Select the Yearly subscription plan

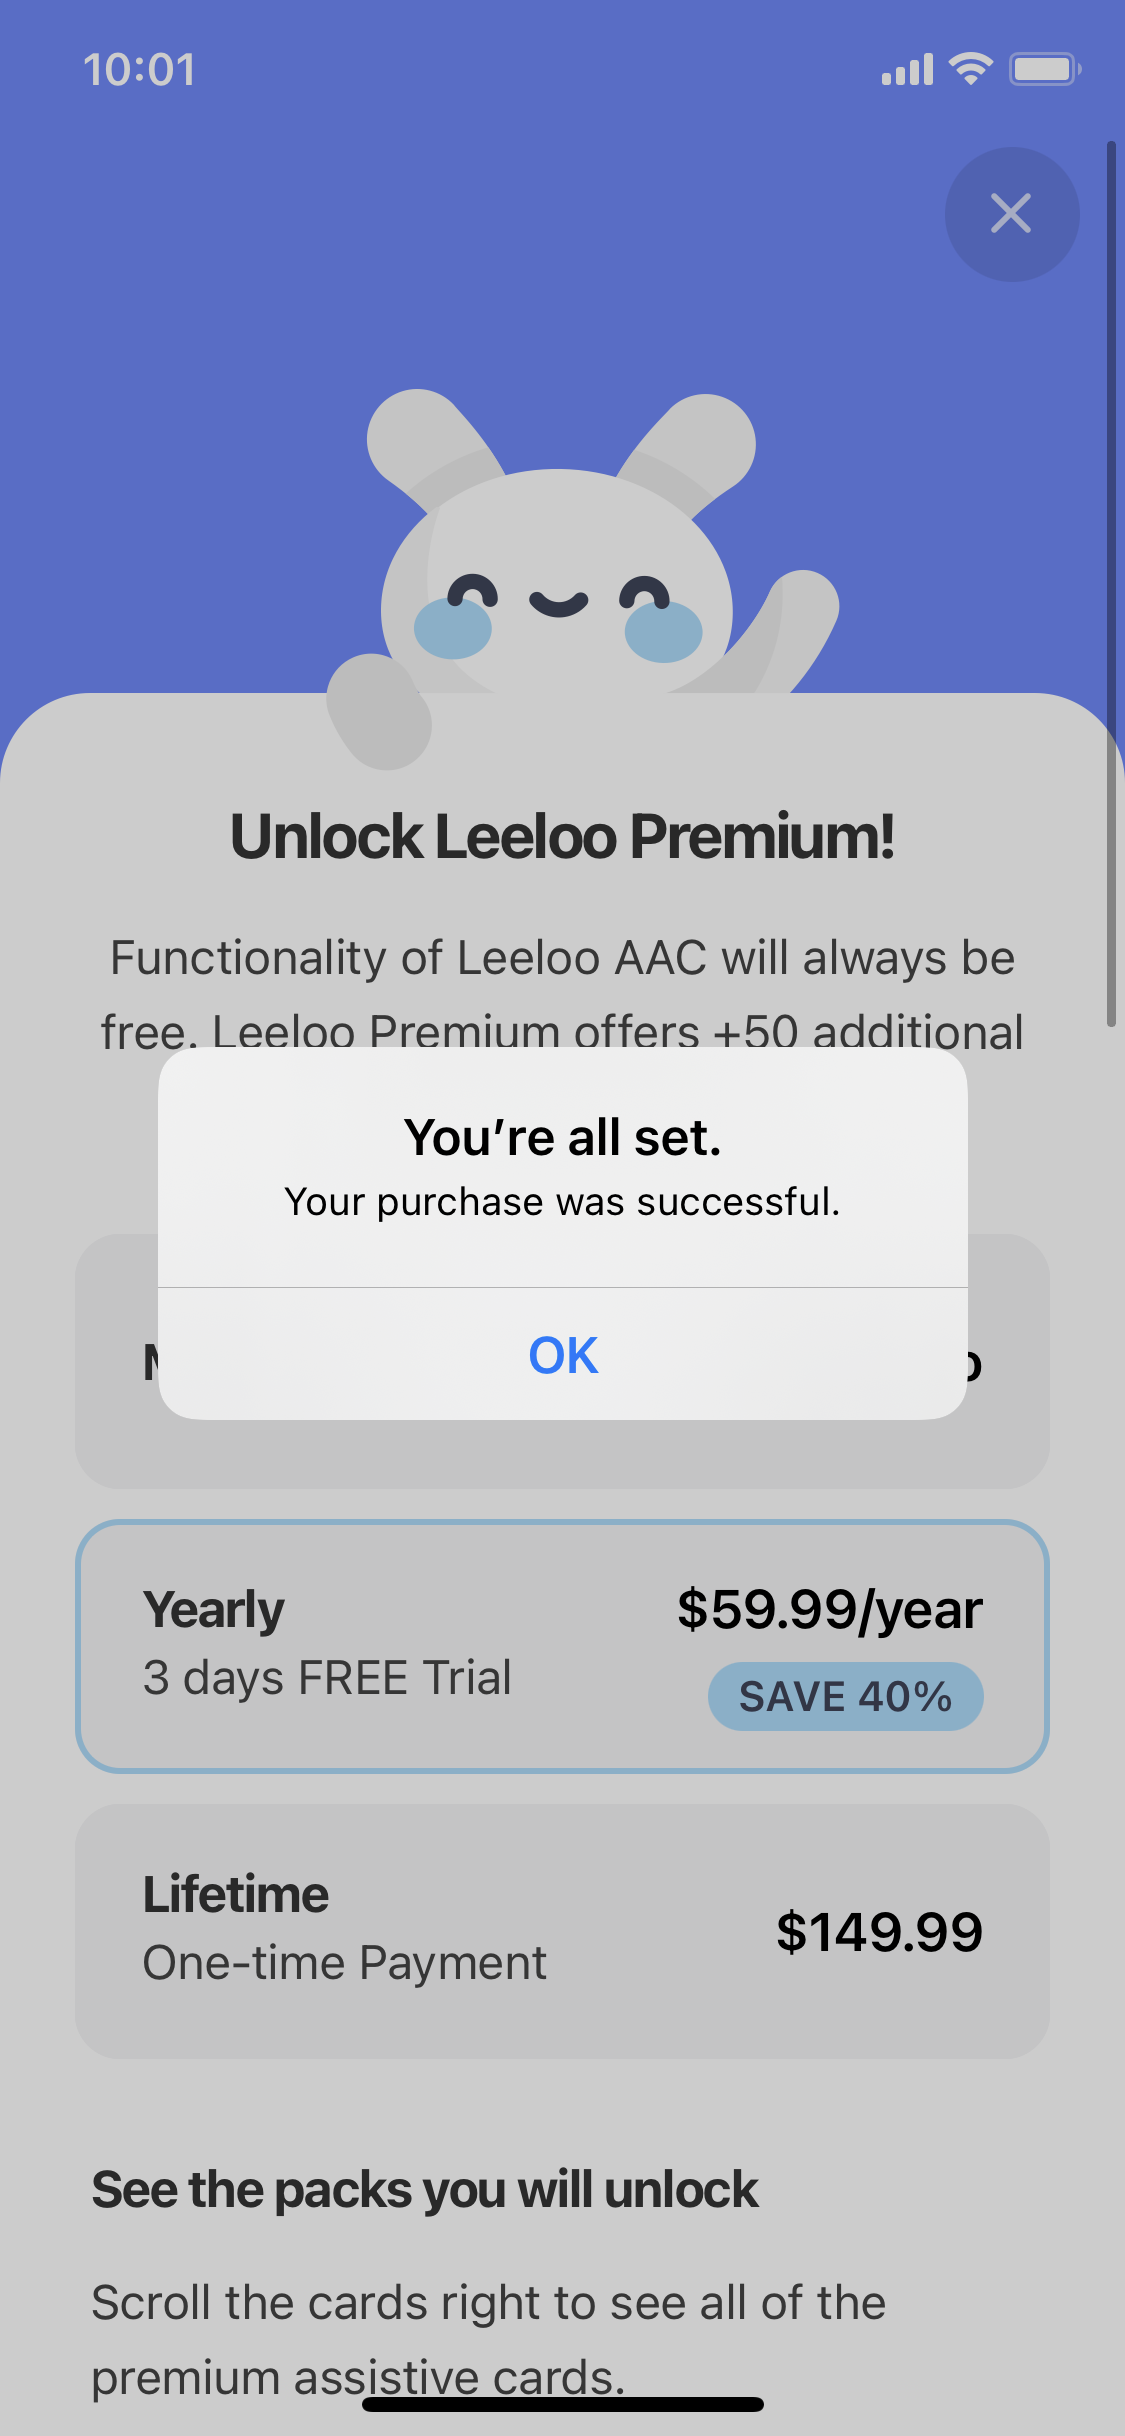pos(562,1646)
